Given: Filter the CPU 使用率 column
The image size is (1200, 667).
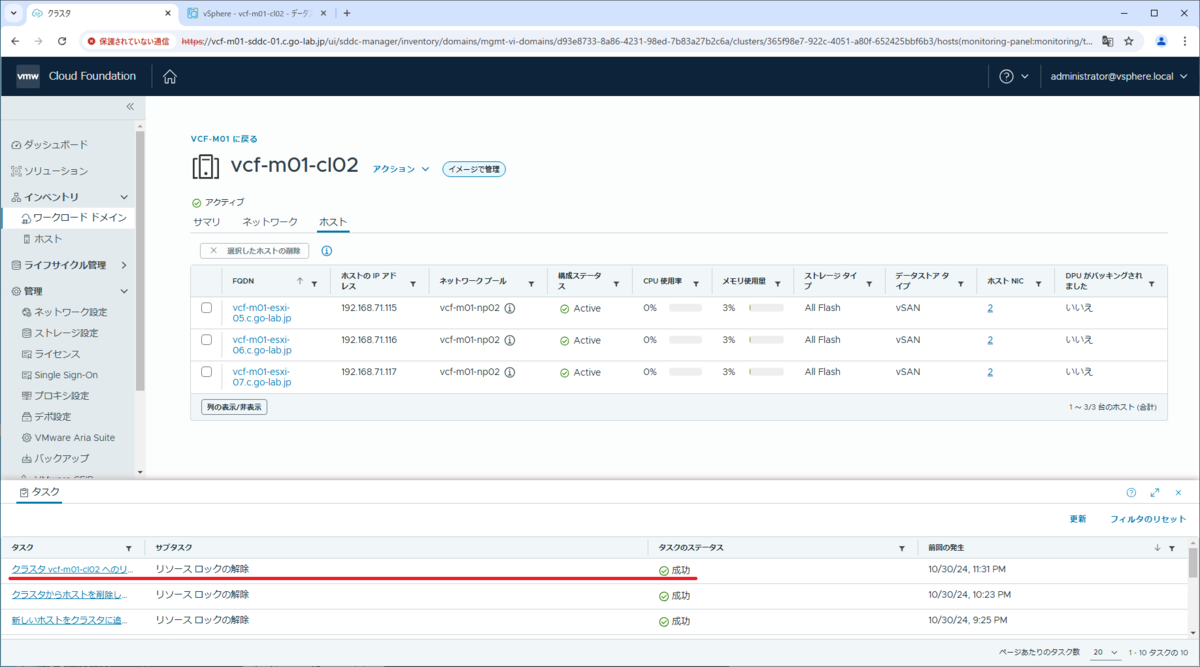Looking at the screenshot, I should (696, 283).
